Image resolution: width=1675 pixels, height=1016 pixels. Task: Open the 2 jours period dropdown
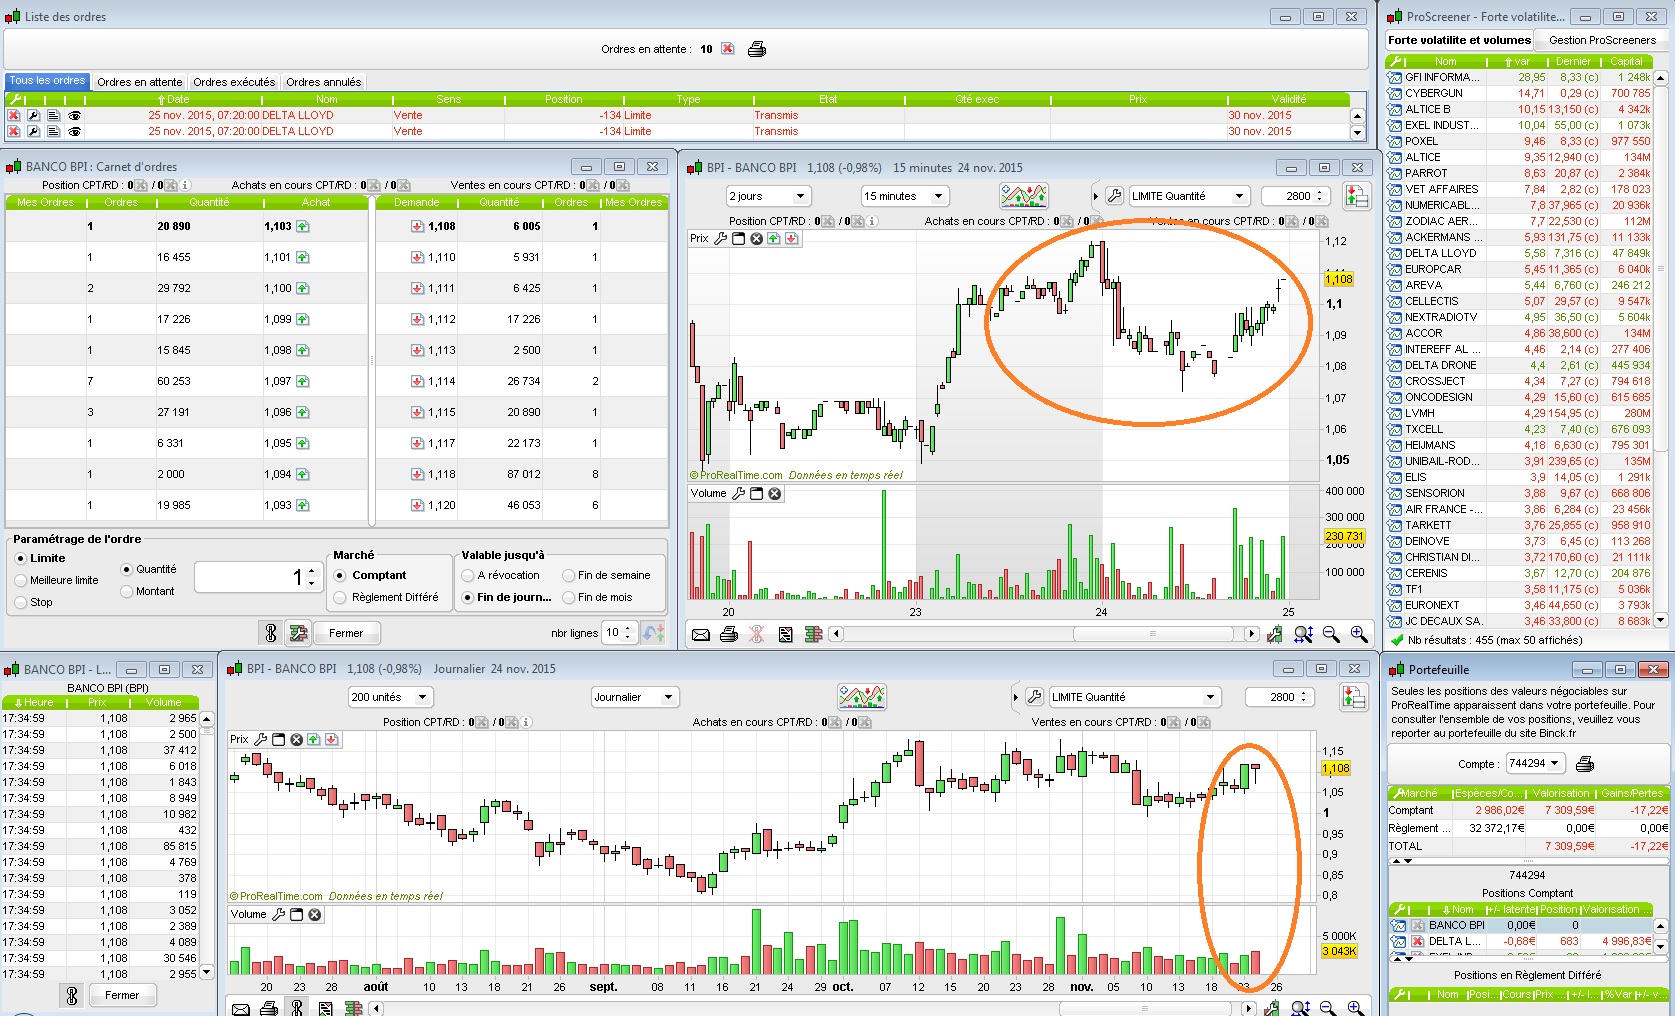tap(768, 196)
